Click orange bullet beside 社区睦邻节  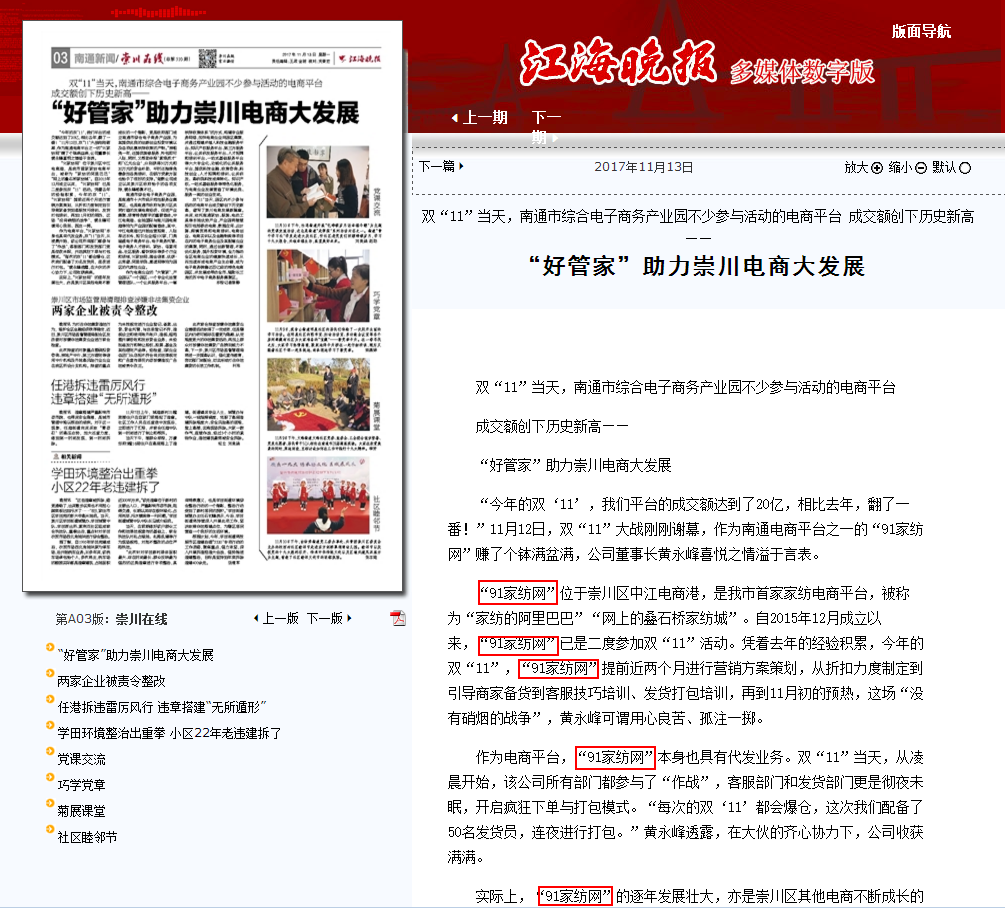coord(50,830)
